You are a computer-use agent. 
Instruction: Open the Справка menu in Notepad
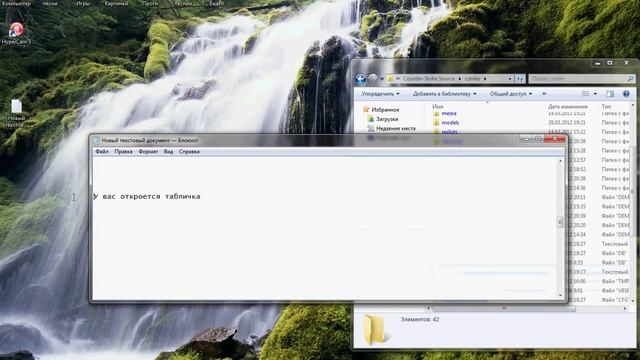[189, 151]
